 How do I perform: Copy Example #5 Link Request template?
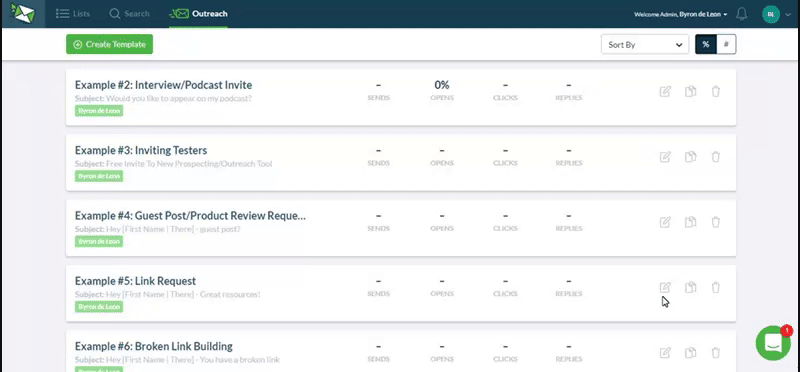pyautogui.click(x=690, y=288)
